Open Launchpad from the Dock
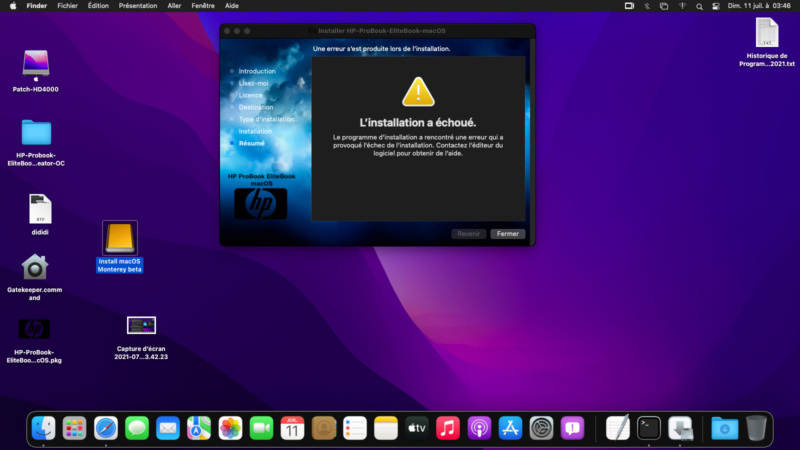 tap(74, 428)
